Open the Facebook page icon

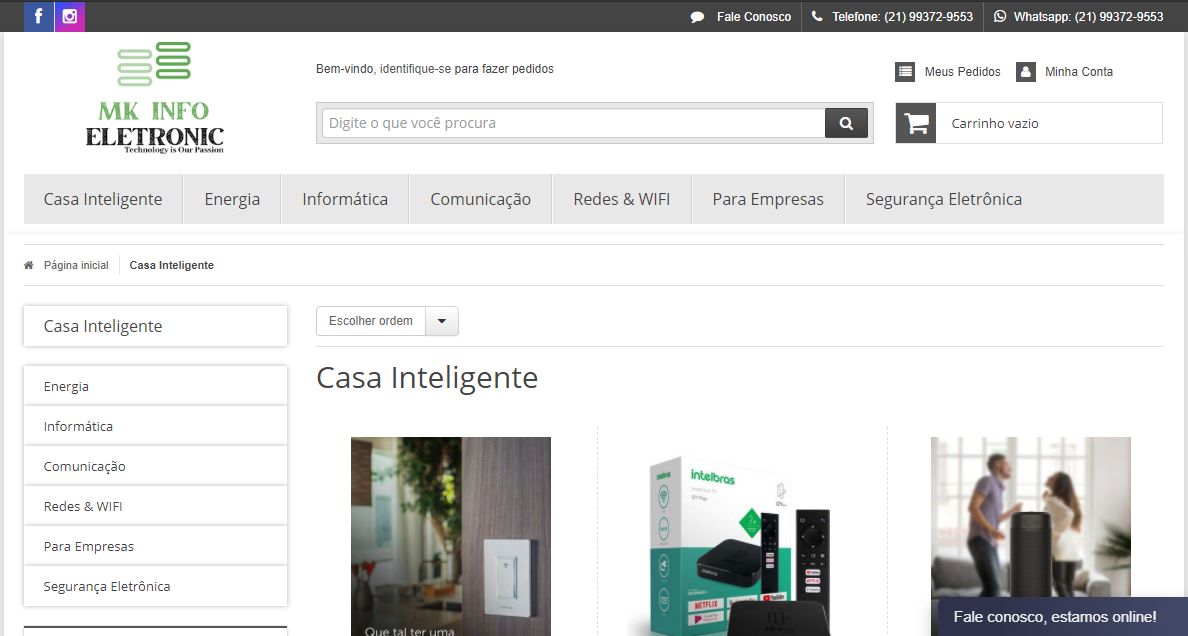(x=38, y=16)
